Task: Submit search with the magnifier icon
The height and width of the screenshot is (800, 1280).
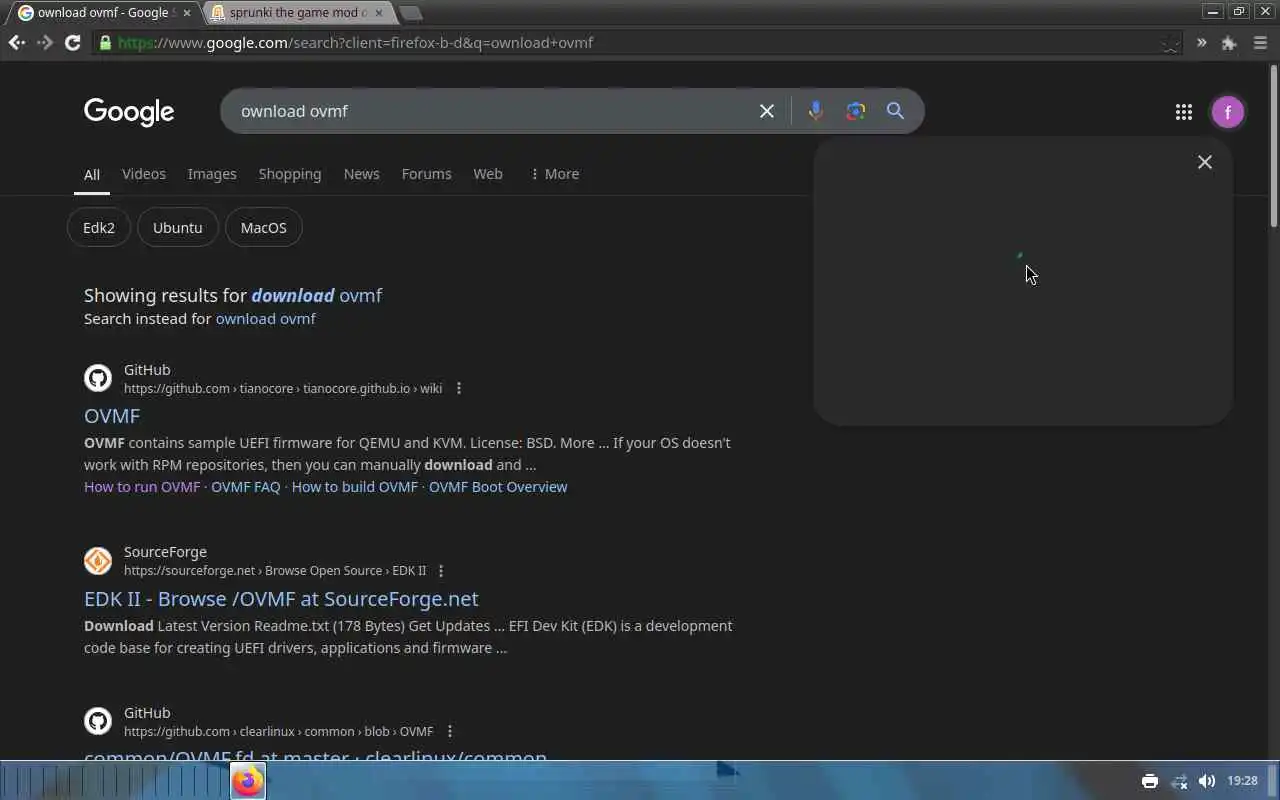Action: (895, 111)
